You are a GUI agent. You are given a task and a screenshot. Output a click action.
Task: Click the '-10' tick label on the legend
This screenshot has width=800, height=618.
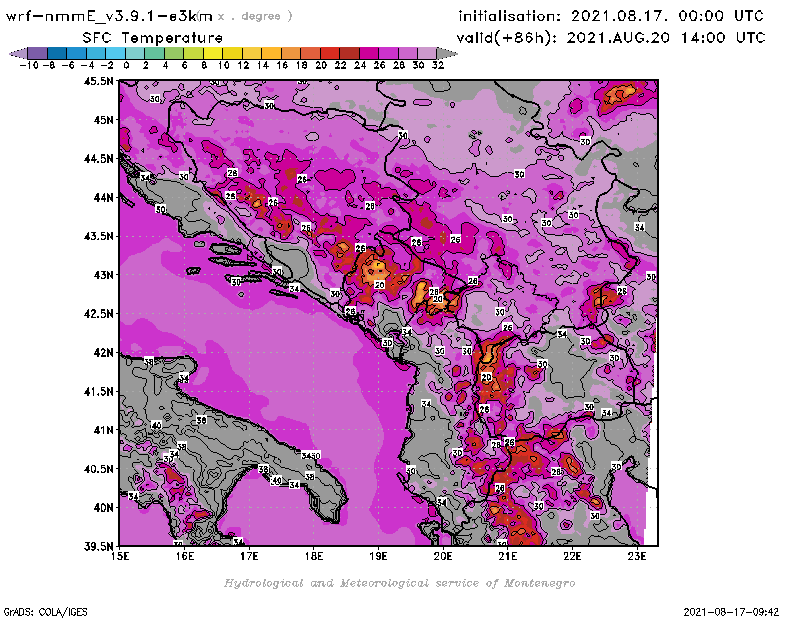[29, 65]
